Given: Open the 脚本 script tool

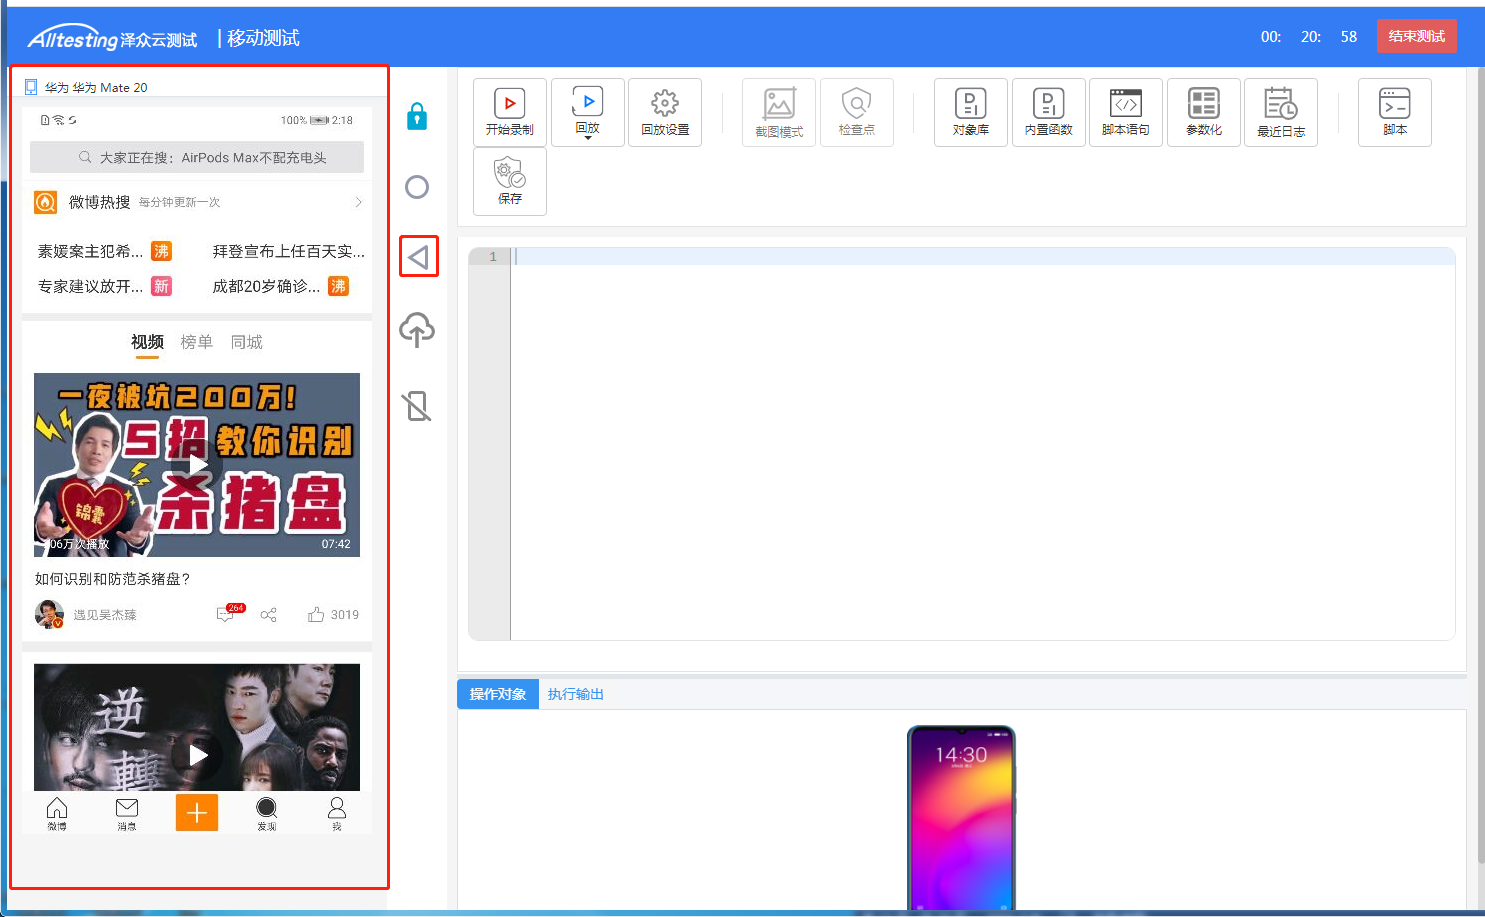Looking at the screenshot, I should (1395, 112).
